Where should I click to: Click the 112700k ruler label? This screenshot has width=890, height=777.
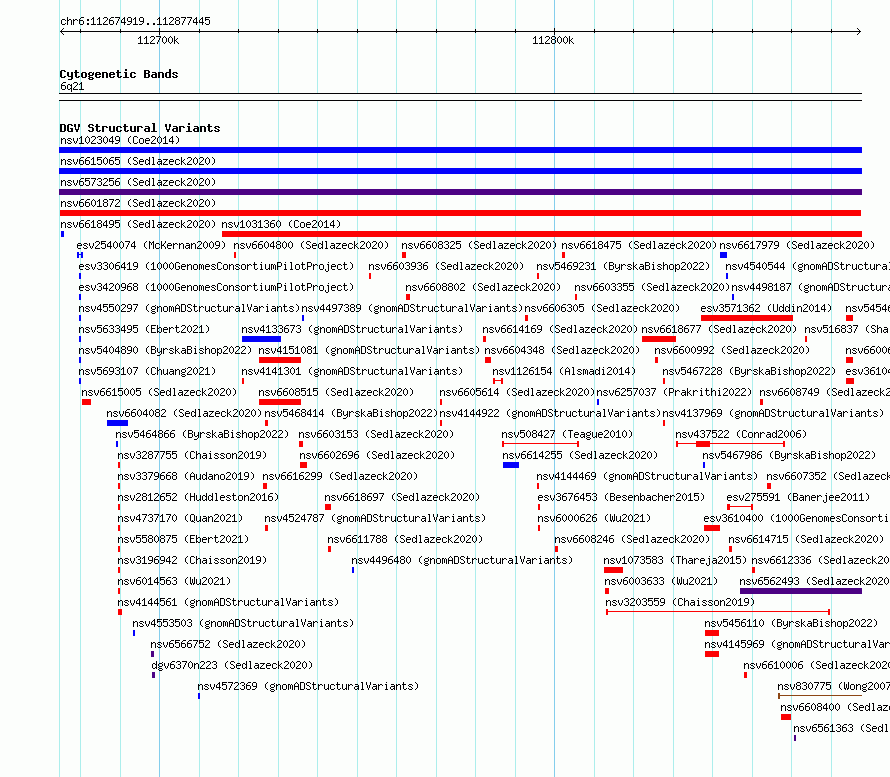[x=158, y=40]
